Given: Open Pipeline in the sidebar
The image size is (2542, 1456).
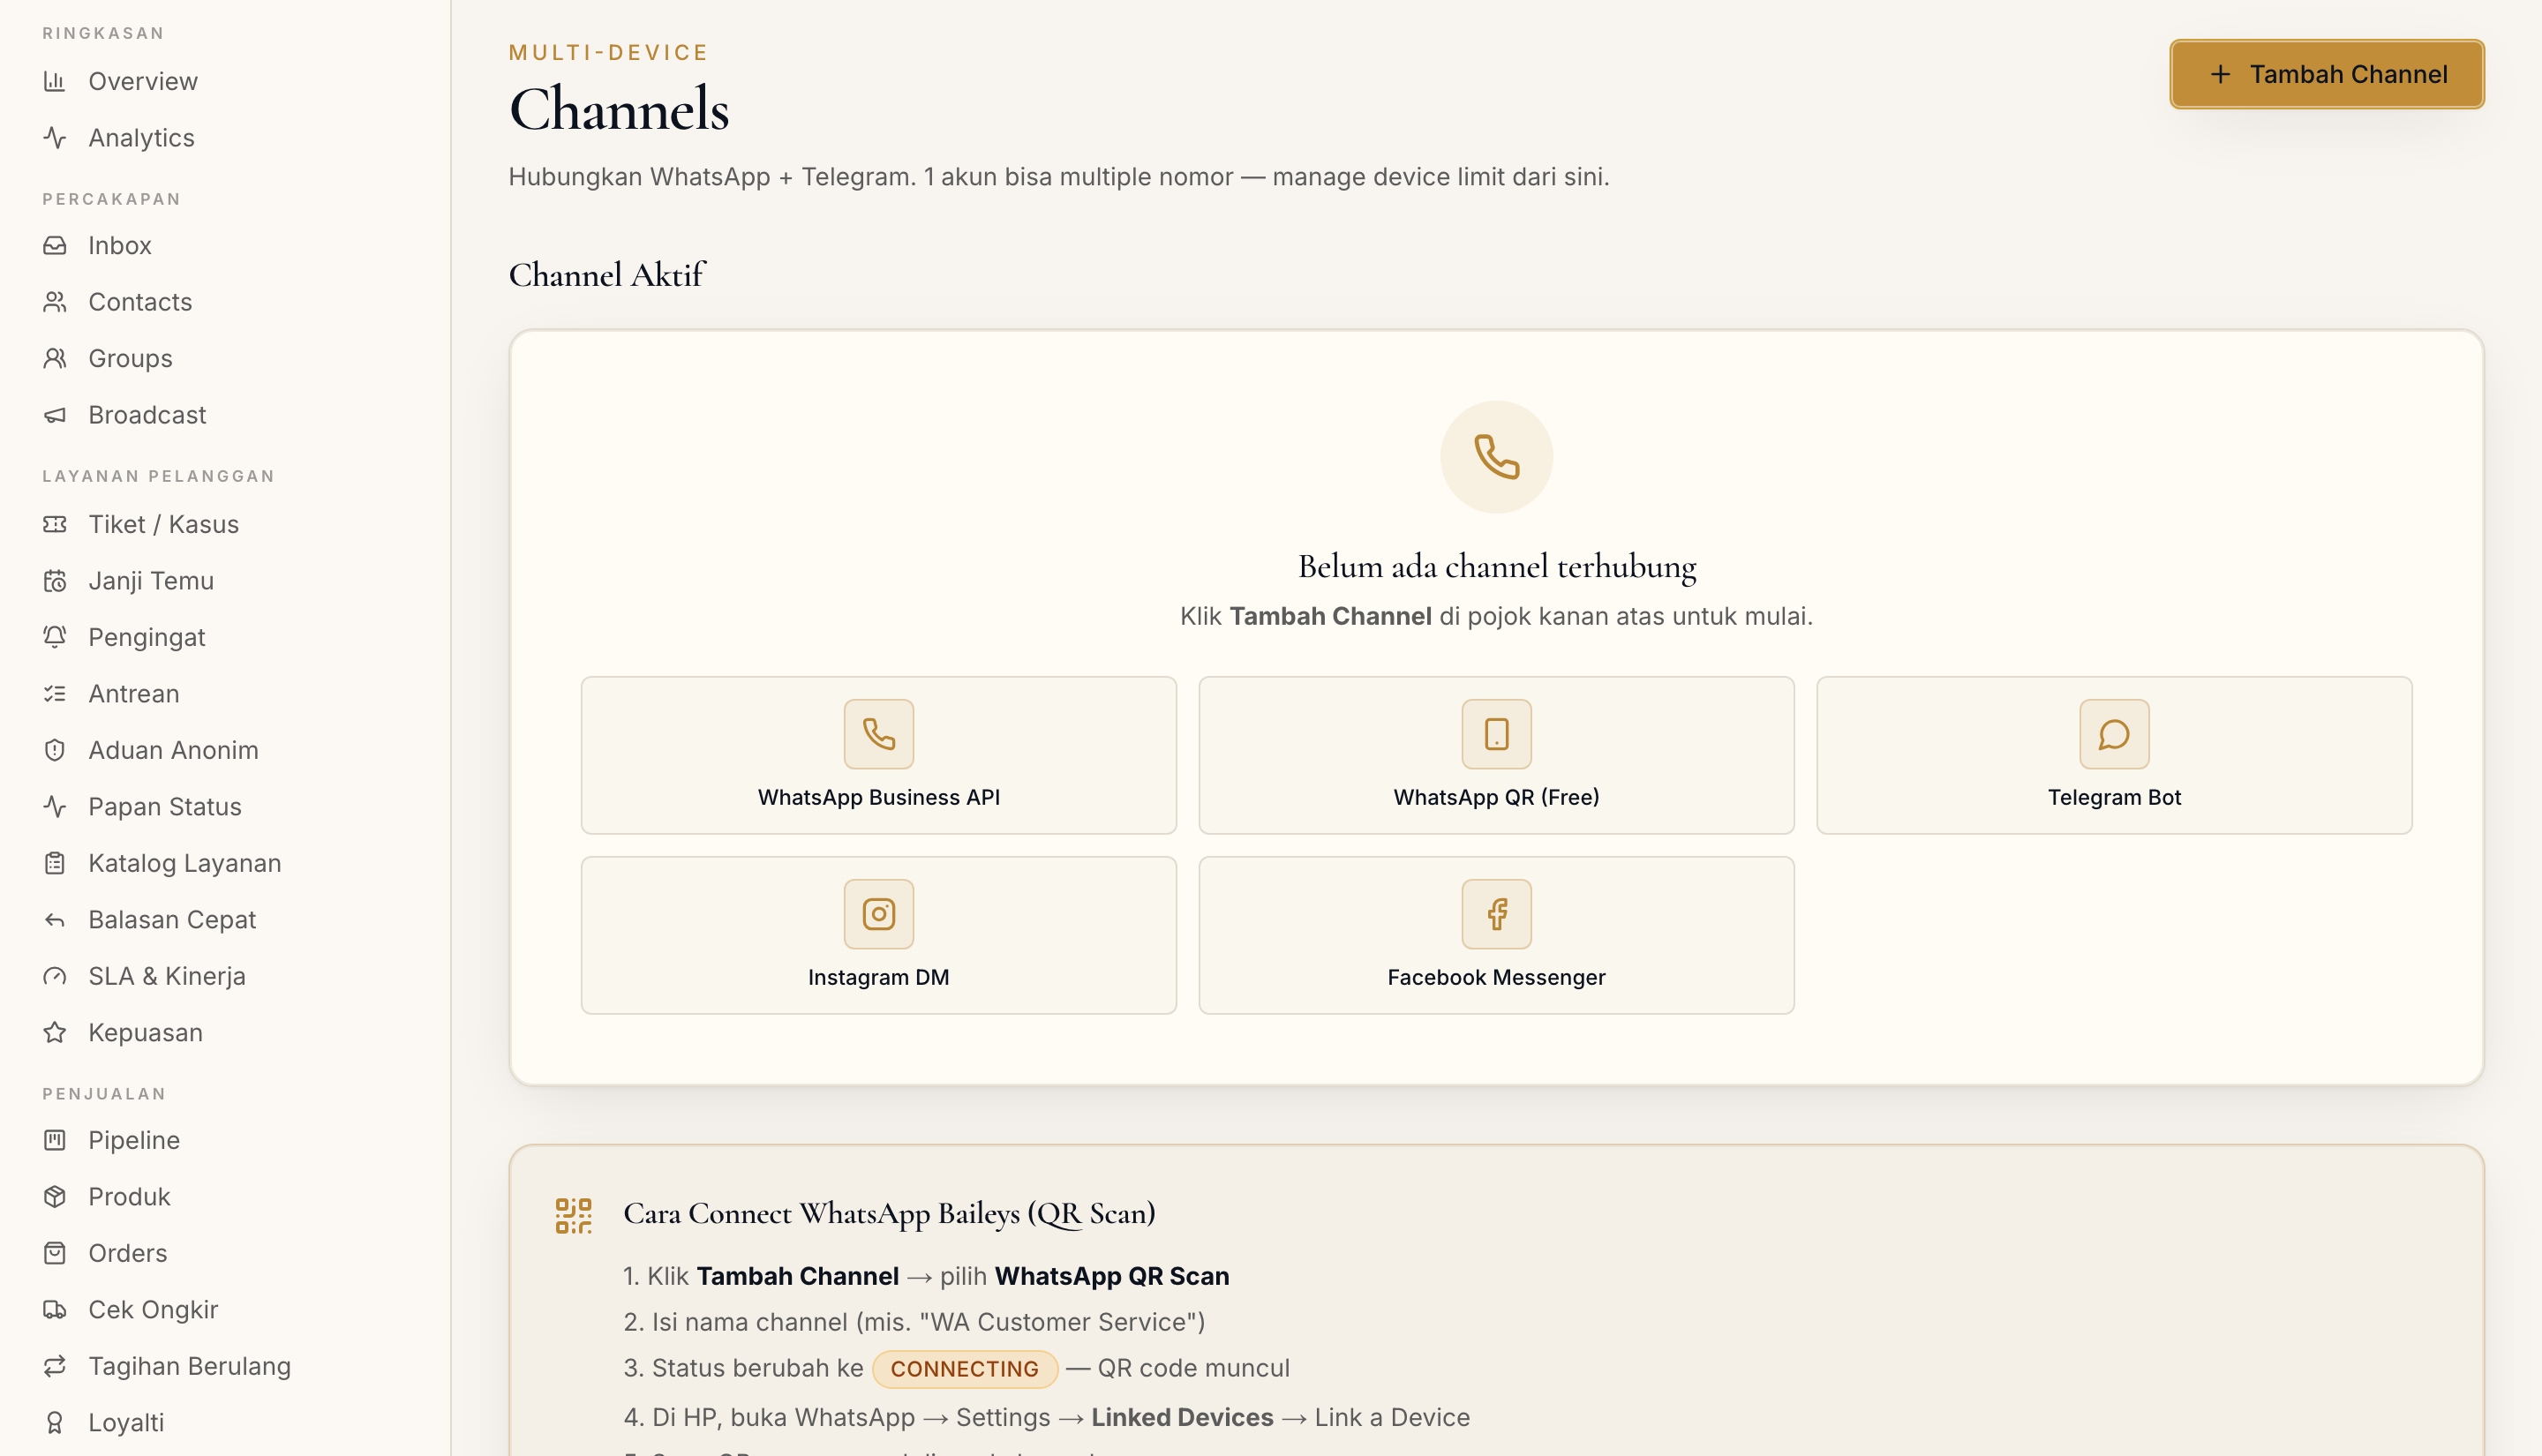Looking at the screenshot, I should click(226, 1141).
